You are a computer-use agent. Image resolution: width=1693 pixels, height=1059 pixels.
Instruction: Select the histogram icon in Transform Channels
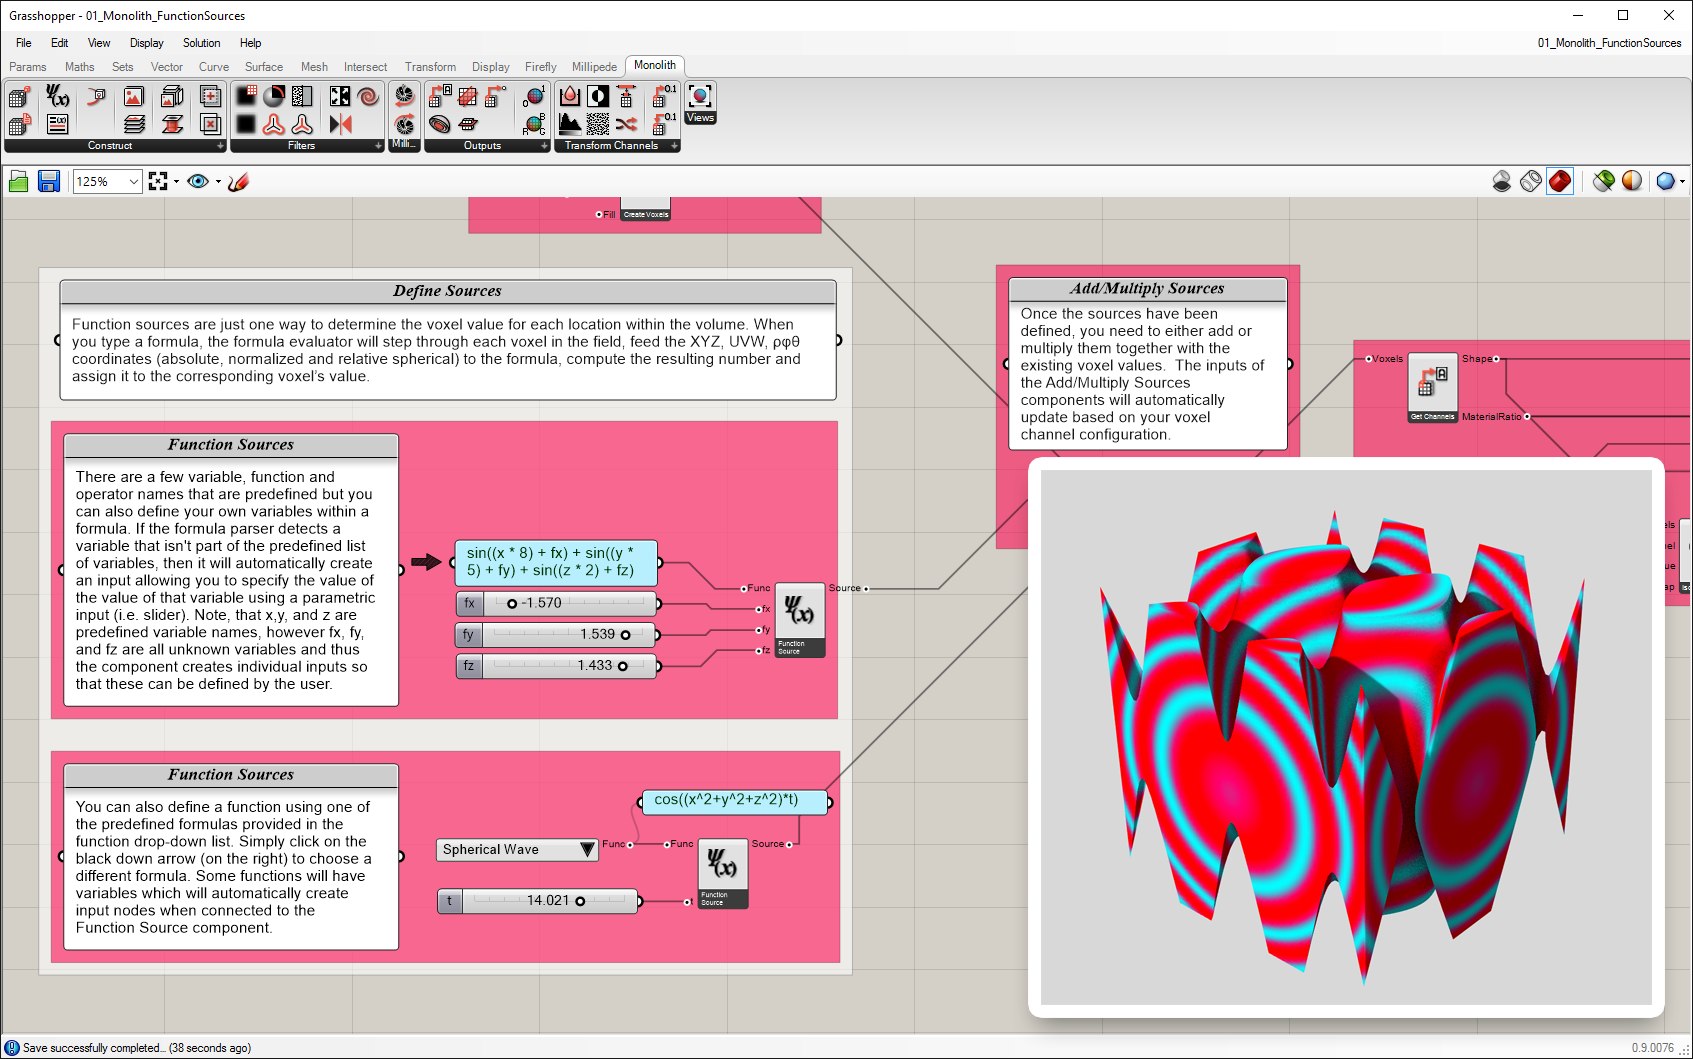(x=569, y=125)
